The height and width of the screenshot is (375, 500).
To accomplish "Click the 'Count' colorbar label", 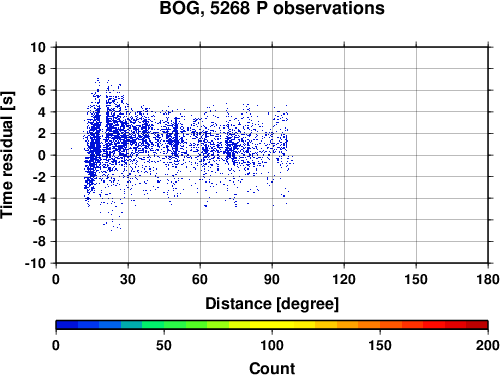I will tap(272, 368).
